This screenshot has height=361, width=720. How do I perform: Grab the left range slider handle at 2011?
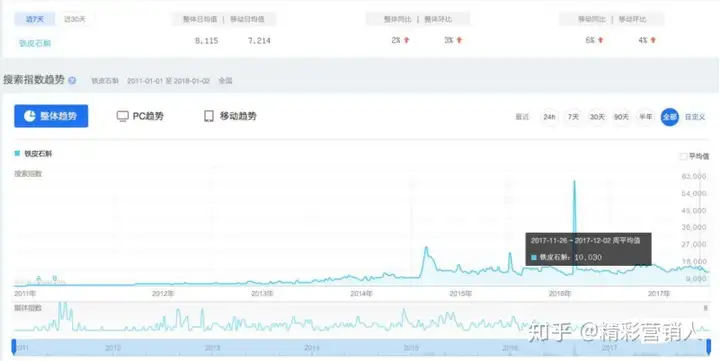coord(14,347)
